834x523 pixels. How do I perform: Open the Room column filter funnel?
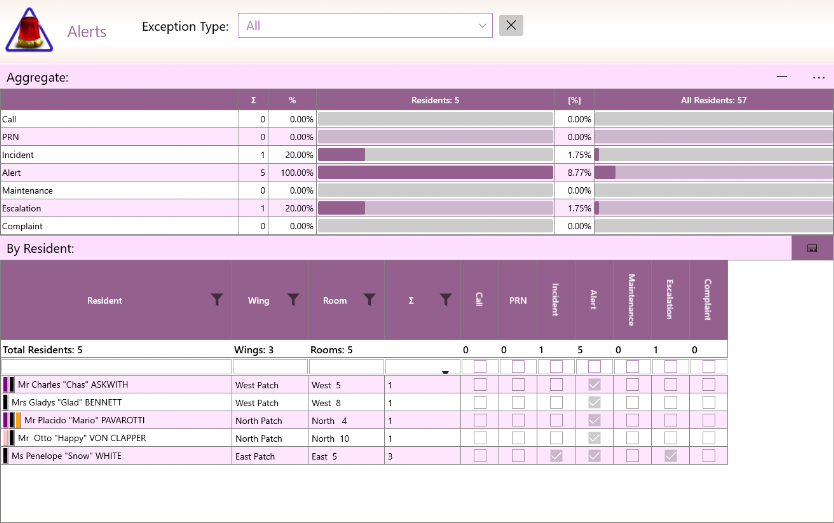coord(370,300)
